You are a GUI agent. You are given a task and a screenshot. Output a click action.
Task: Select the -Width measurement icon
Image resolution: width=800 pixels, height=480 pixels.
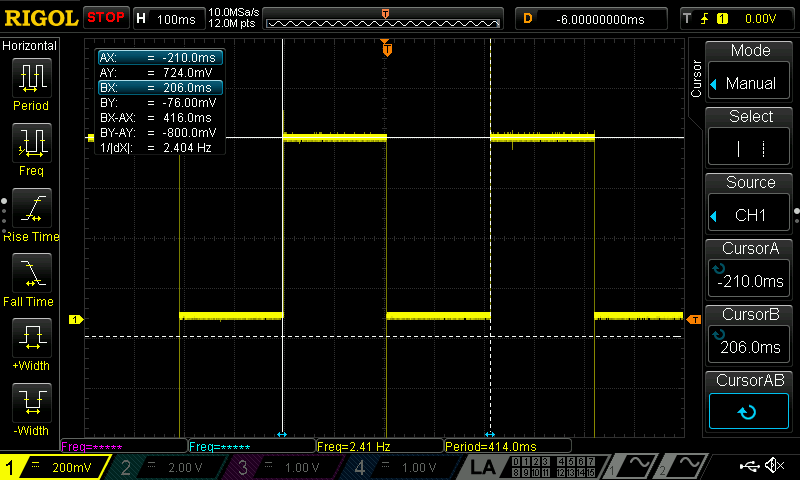click(x=32, y=402)
